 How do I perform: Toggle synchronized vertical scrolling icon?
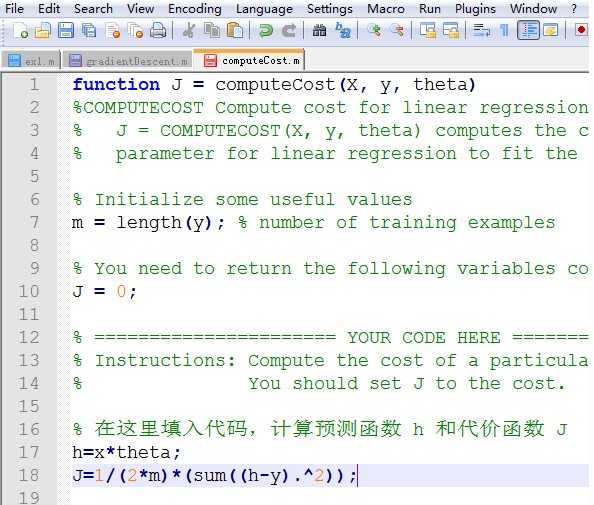pyautogui.click(x=428, y=30)
